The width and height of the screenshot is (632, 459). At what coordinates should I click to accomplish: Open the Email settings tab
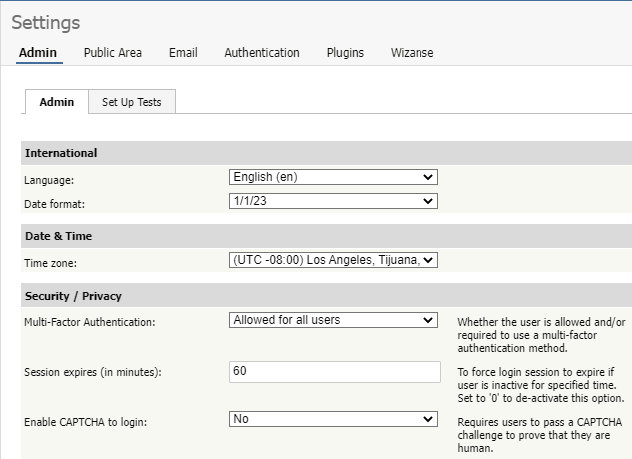(x=183, y=53)
